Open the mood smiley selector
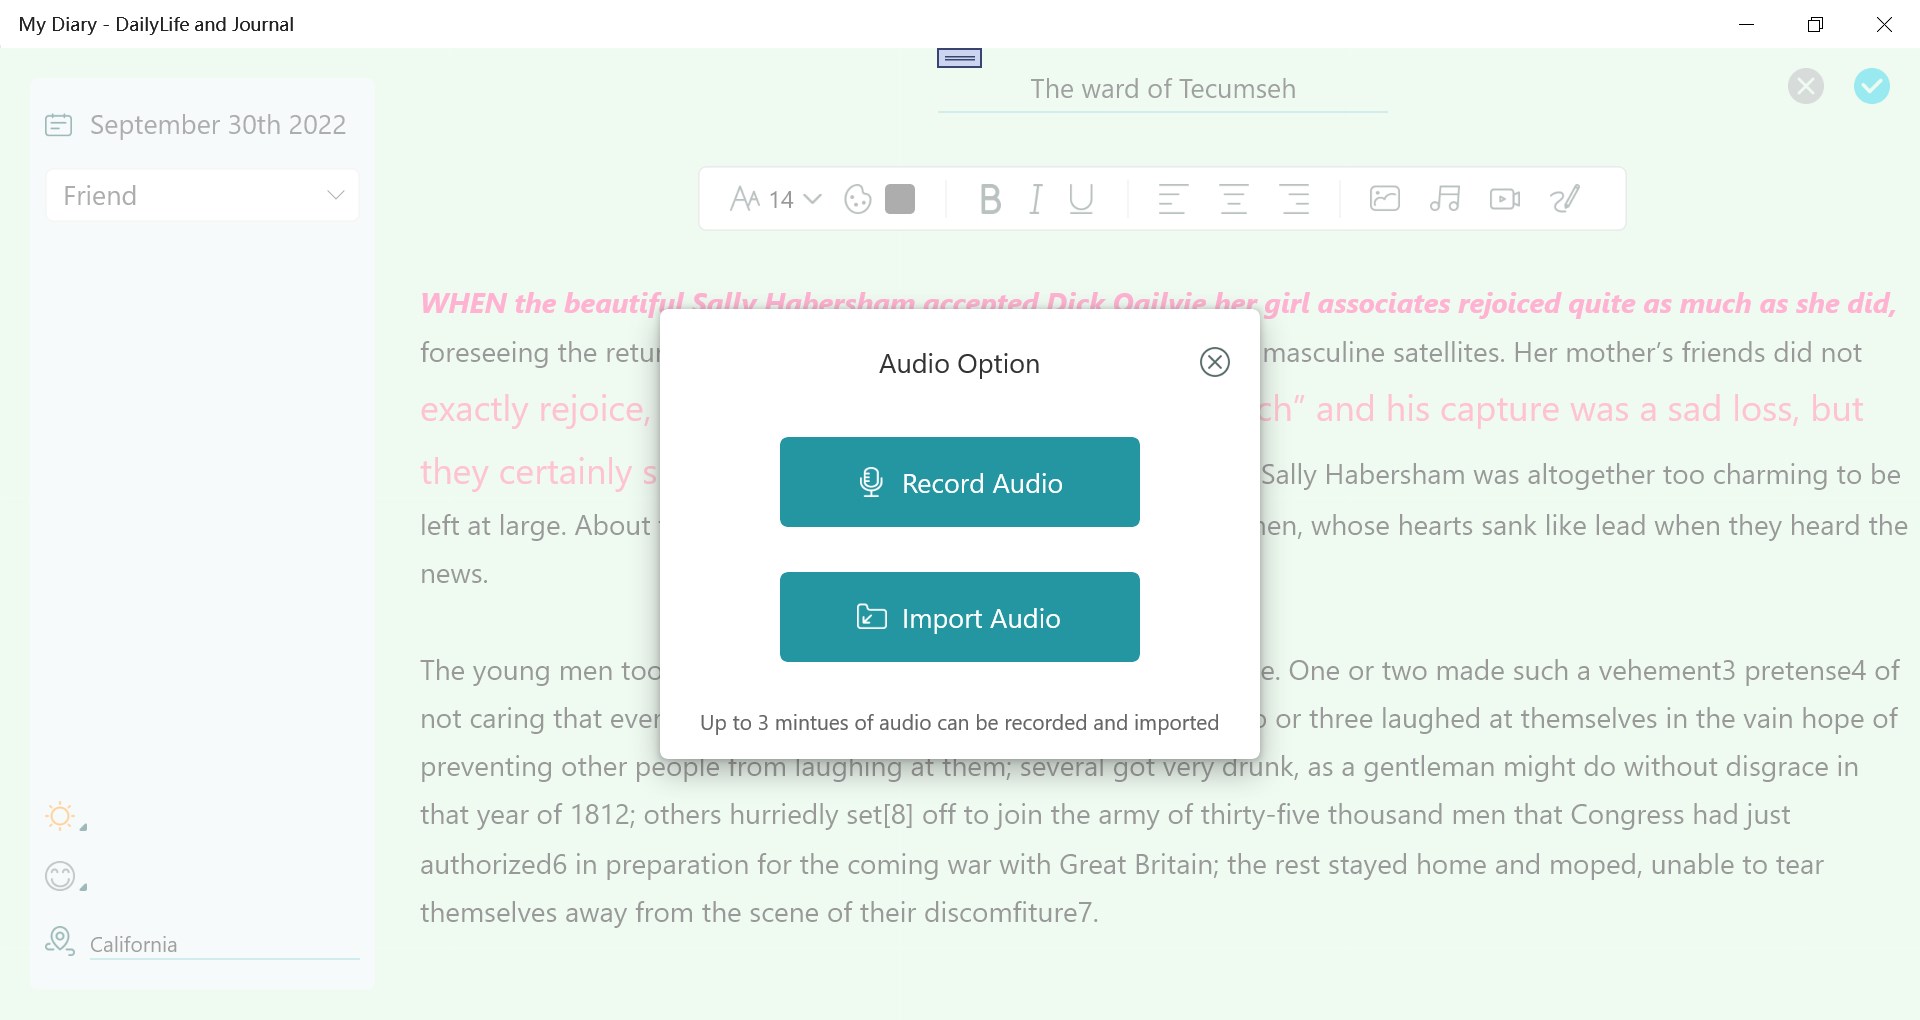 (x=61, y=876)
